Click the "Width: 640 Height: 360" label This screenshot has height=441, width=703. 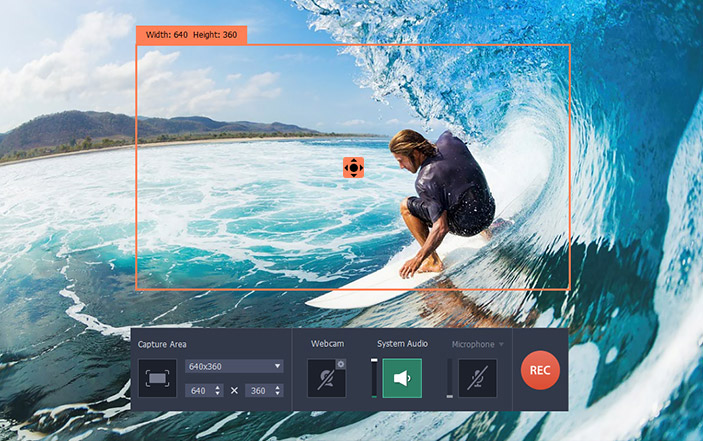[191, 35]
